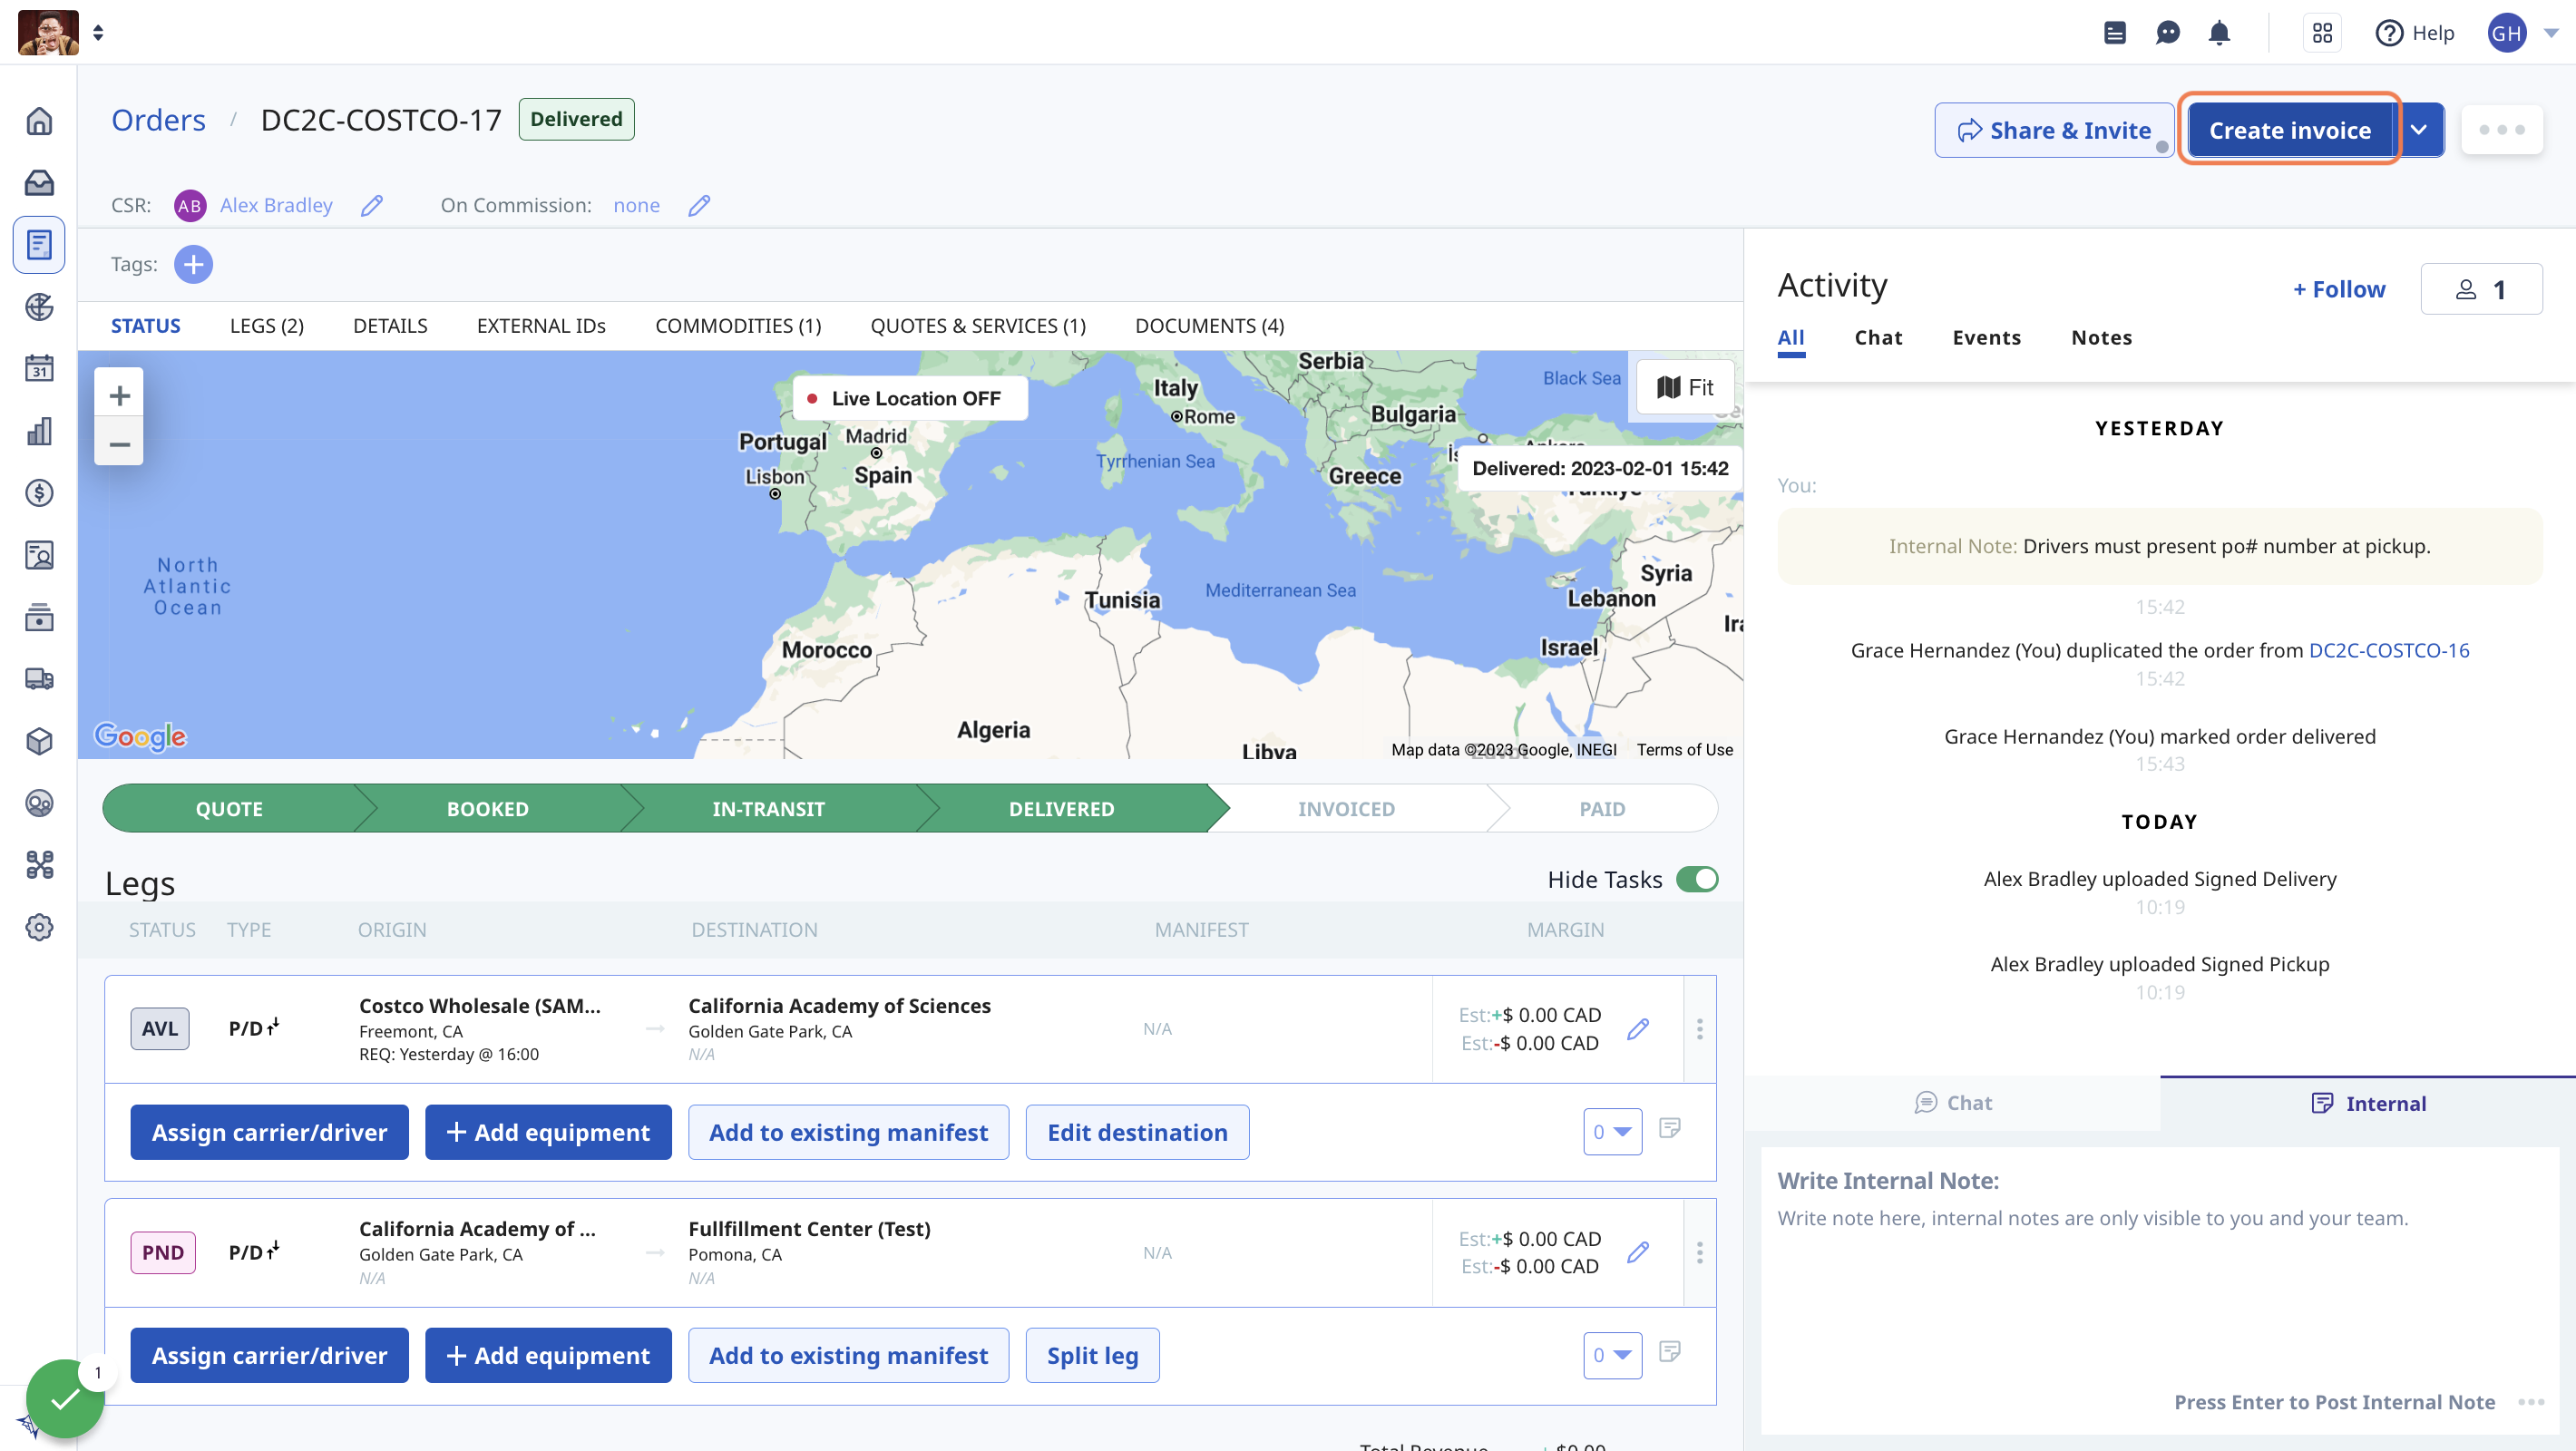
Task: Add a tag with plus icon
Action: click(x=193, y=264)
